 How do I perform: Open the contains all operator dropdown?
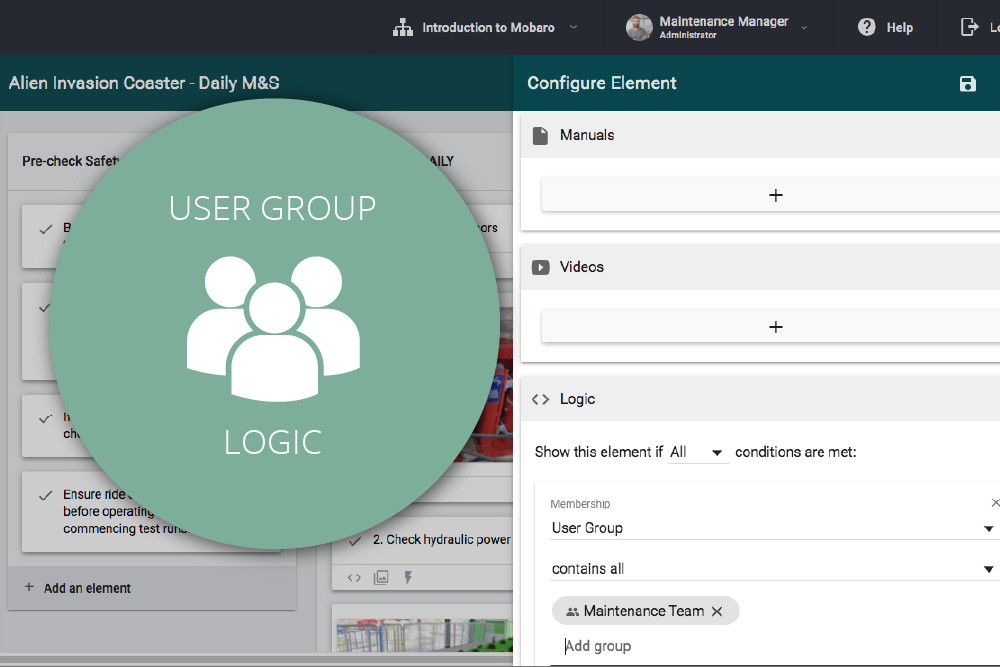click(x=774, y=569)
